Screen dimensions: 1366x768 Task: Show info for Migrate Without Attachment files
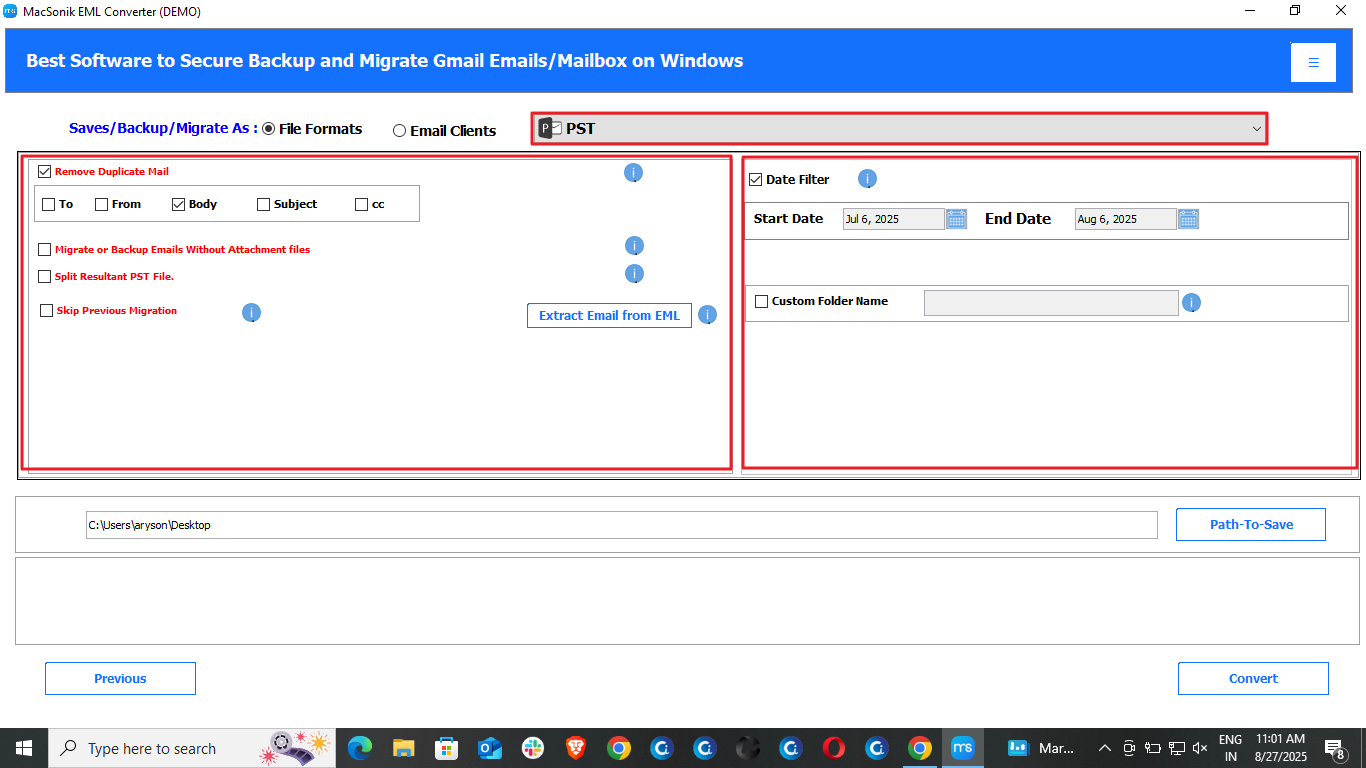click(633, 246)
